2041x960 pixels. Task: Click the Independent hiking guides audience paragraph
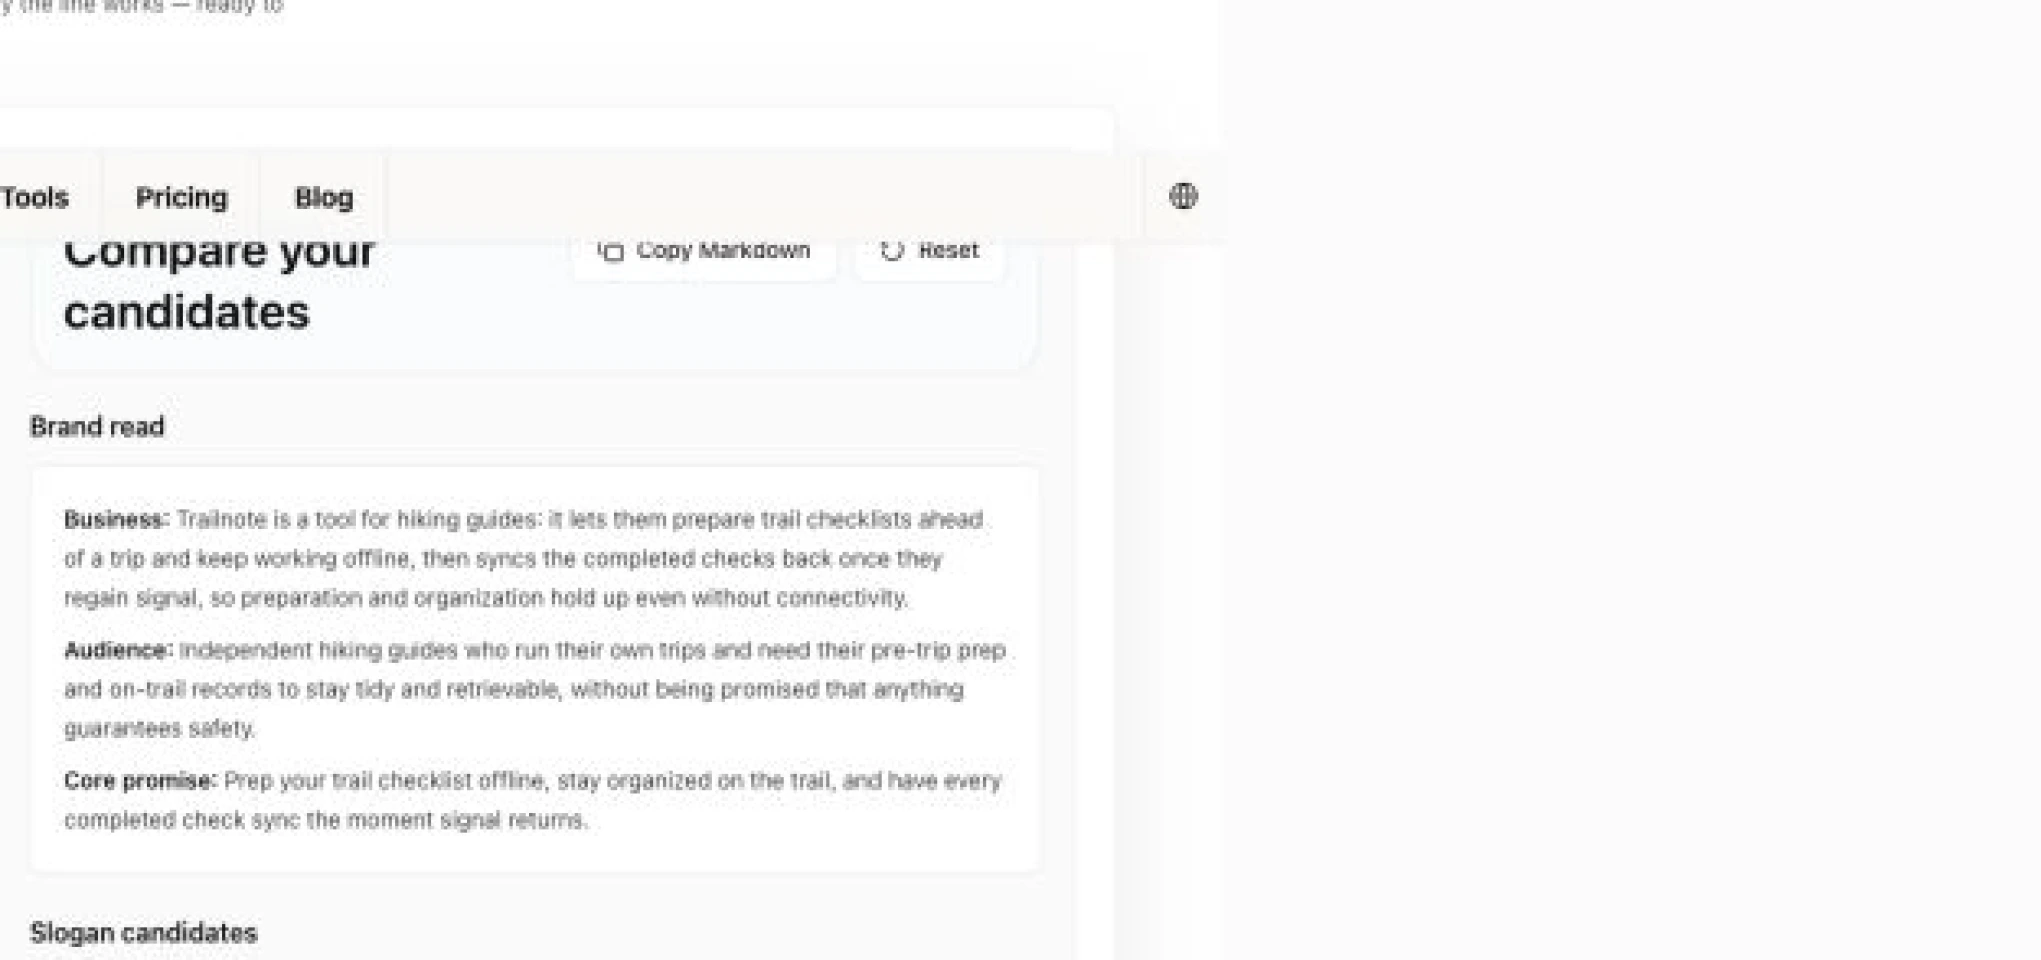pyautogui.click(x=534, y=689)
